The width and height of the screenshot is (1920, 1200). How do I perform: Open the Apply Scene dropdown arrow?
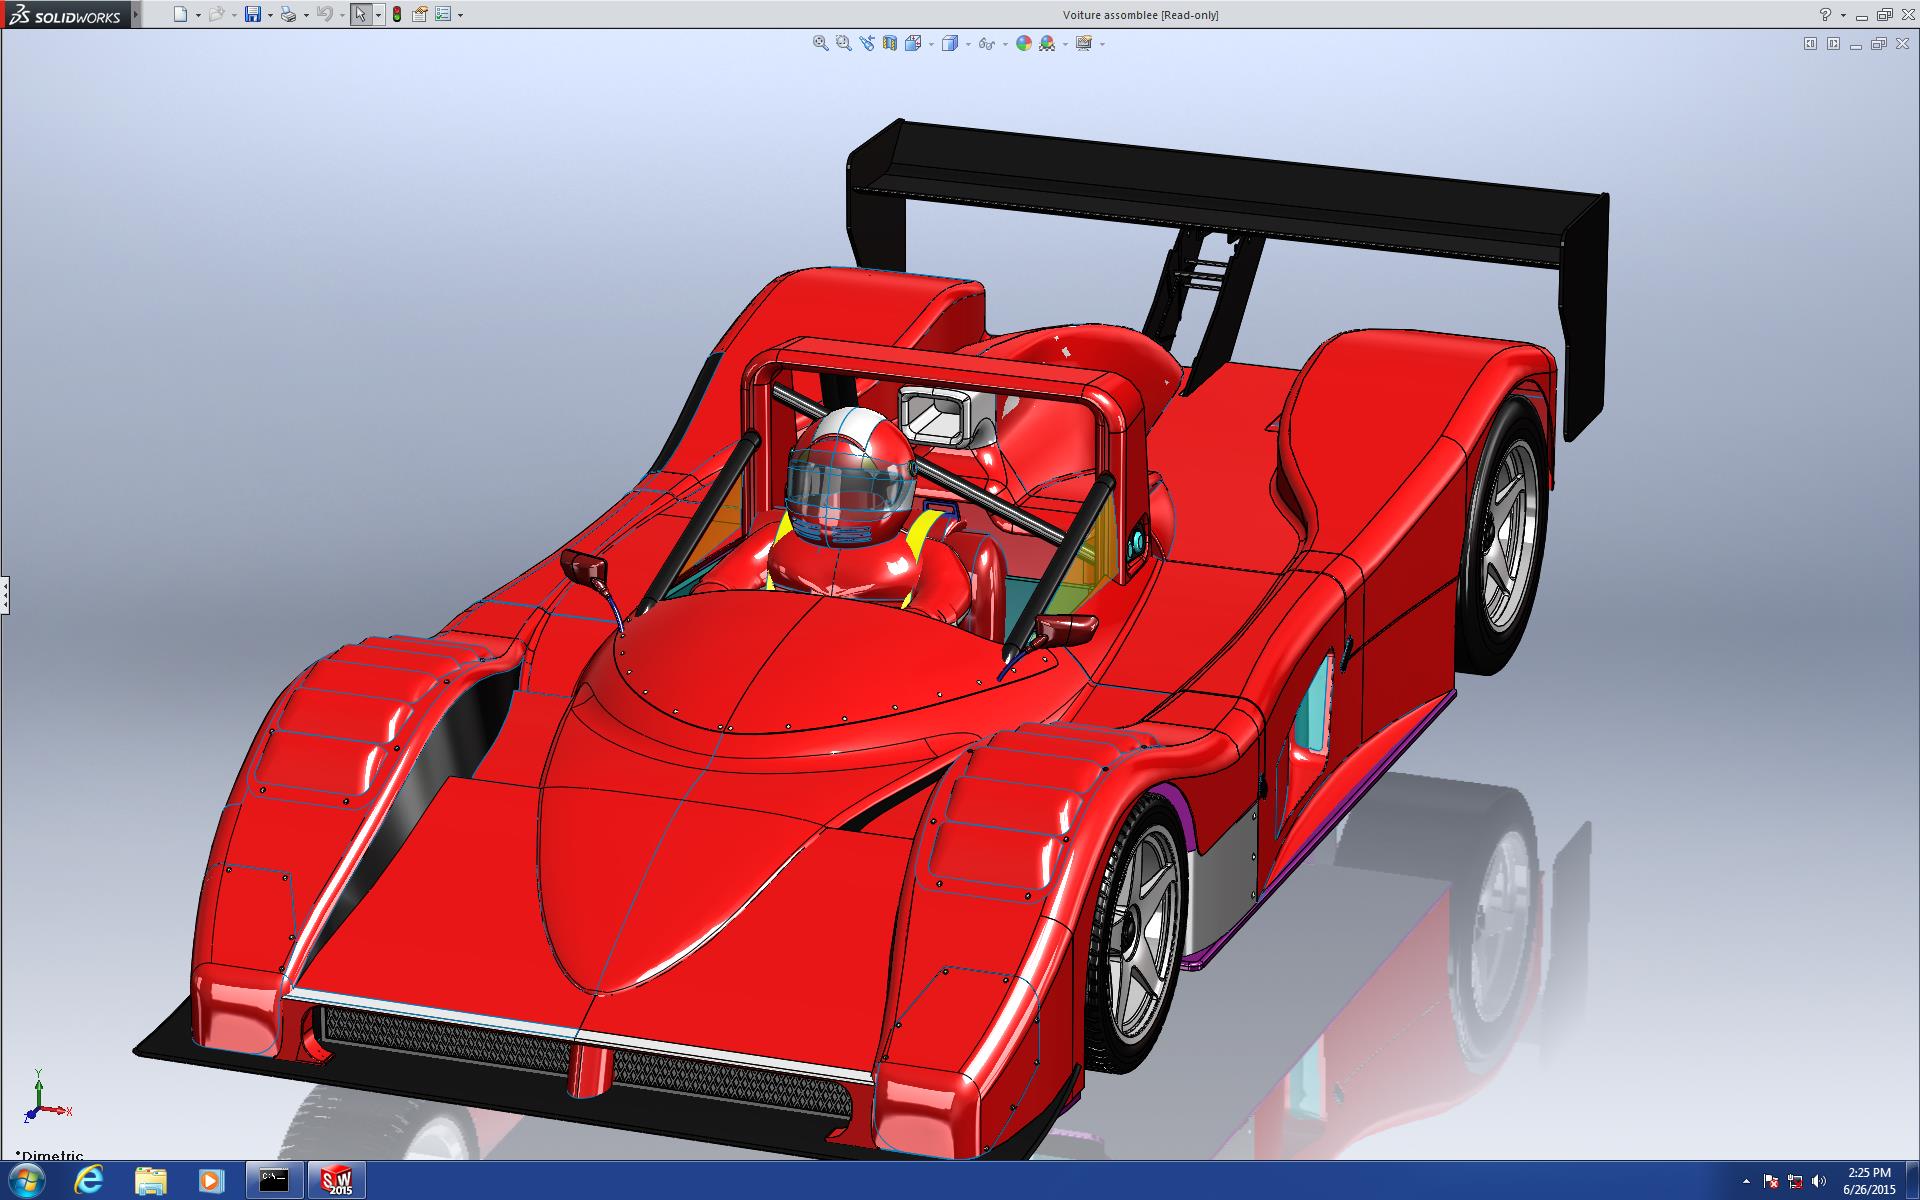[1065, 44]
